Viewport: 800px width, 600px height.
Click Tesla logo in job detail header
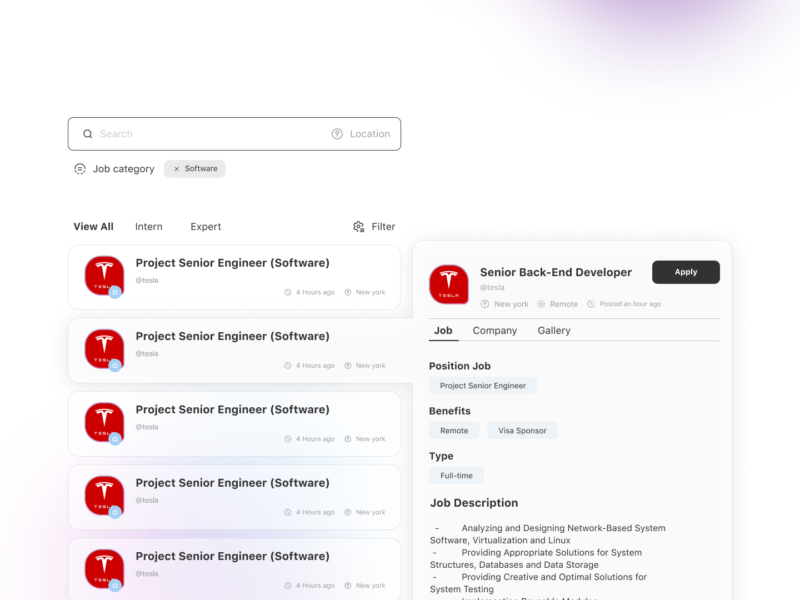click(x=449, y=284)
